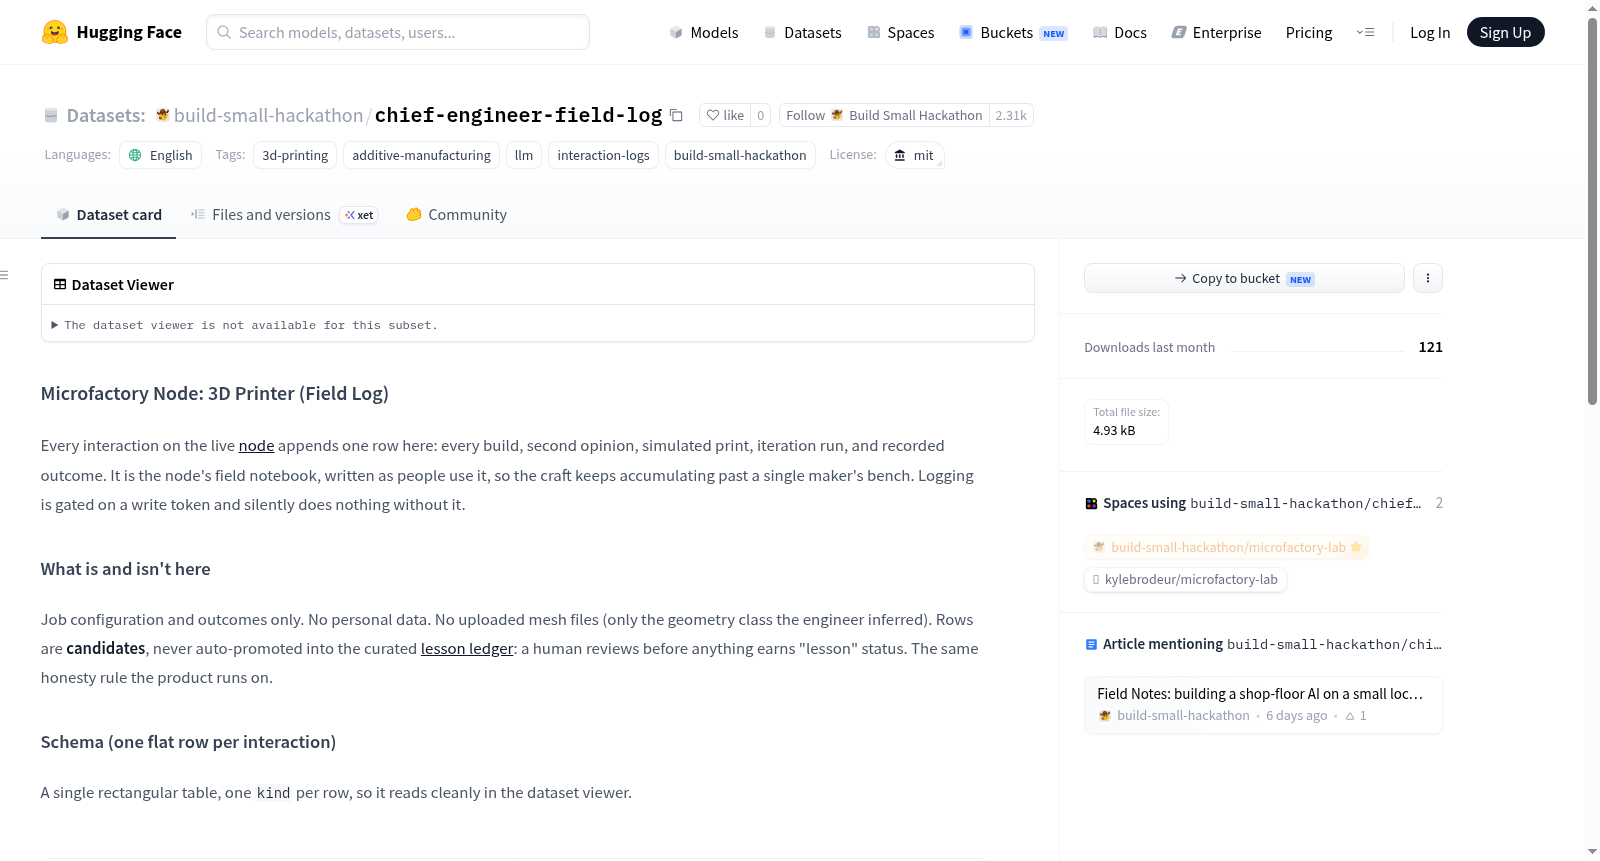Open the Models page
This screenshot has width=1600, height=861.
click(704, 32)
